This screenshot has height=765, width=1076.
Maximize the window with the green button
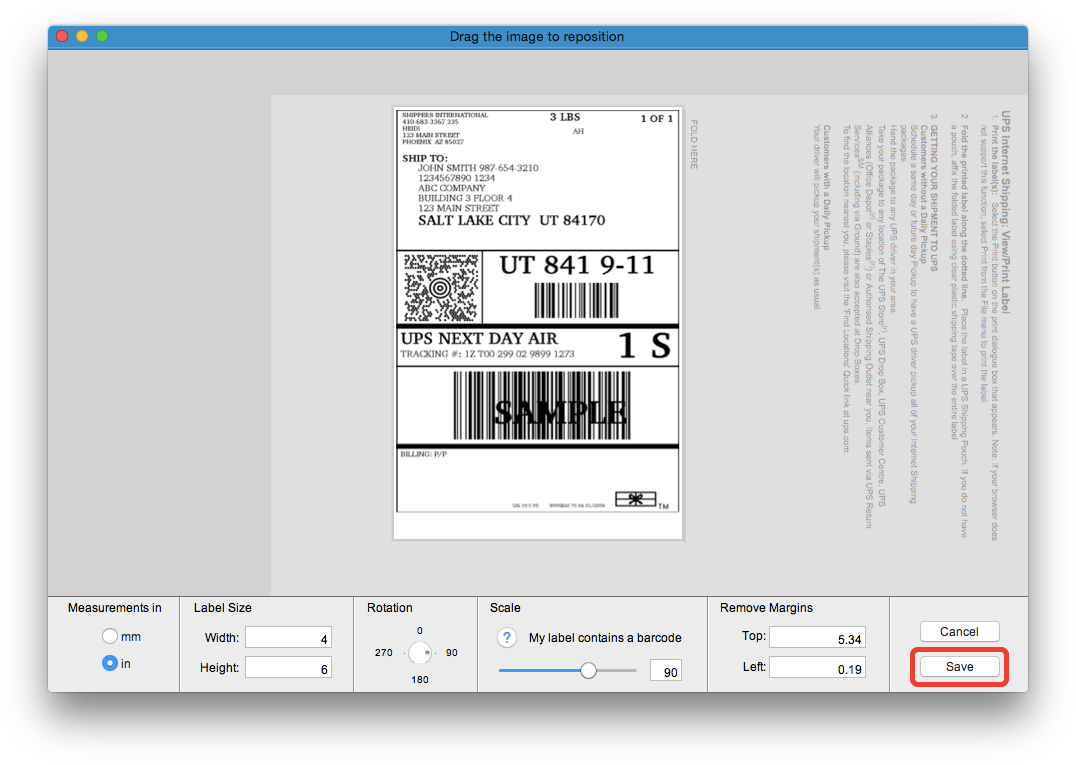pos(102,36)
